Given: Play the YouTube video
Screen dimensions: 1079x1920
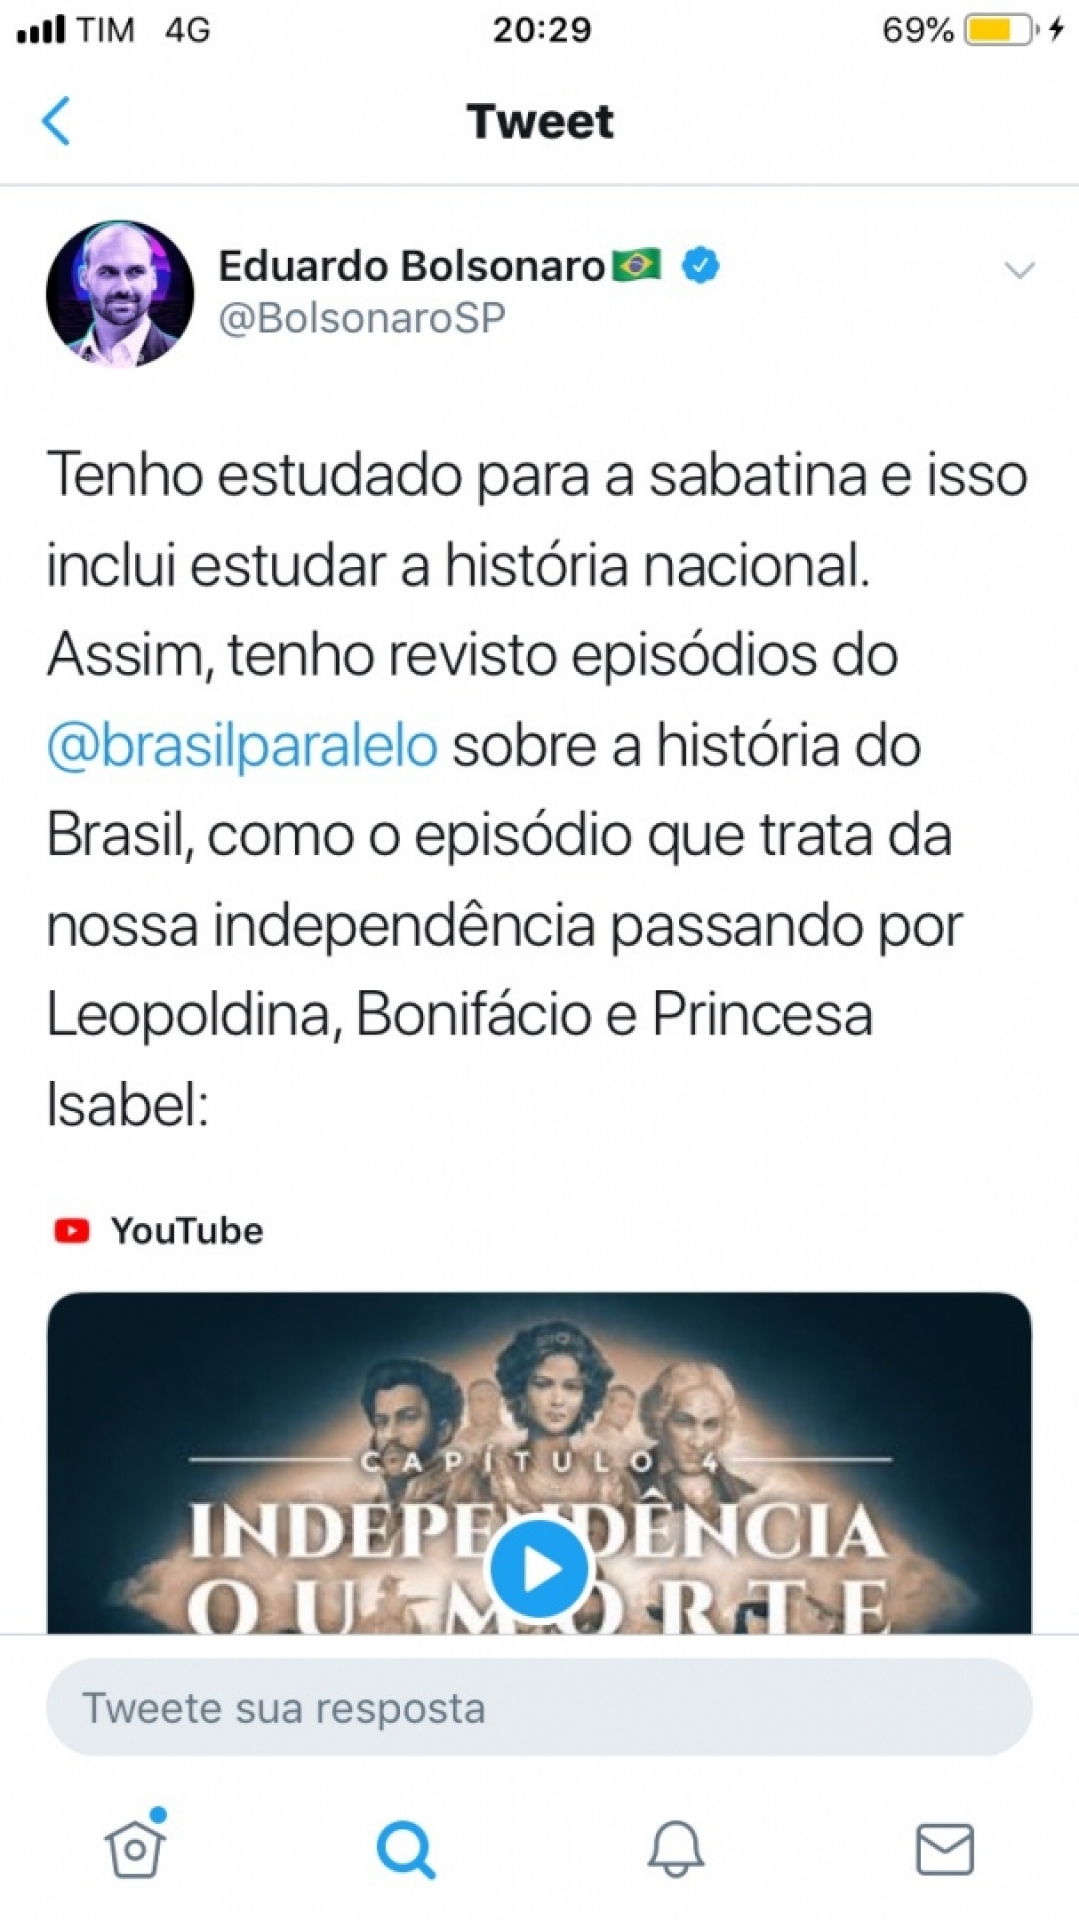Looking at the screenshot, I should click(x=539, y=1569).
